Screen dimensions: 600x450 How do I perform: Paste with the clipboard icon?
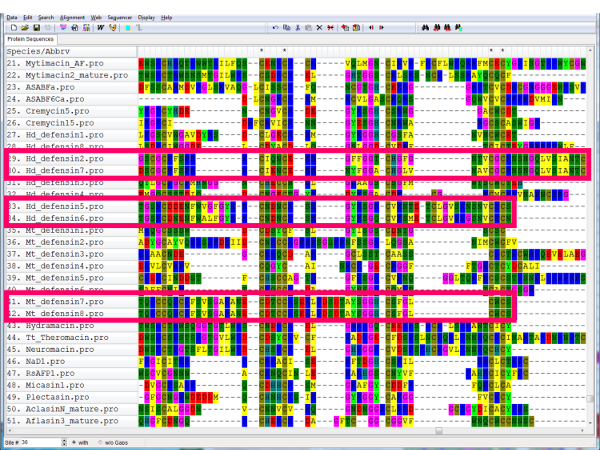[x=308, y=28]
